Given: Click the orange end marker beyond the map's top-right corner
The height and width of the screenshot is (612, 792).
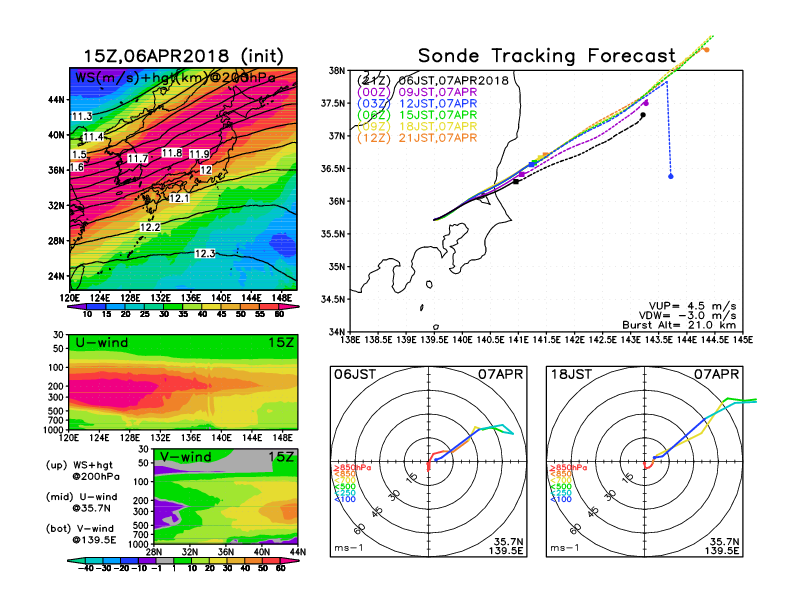Looking at the screenshot, I should [706, 49].
